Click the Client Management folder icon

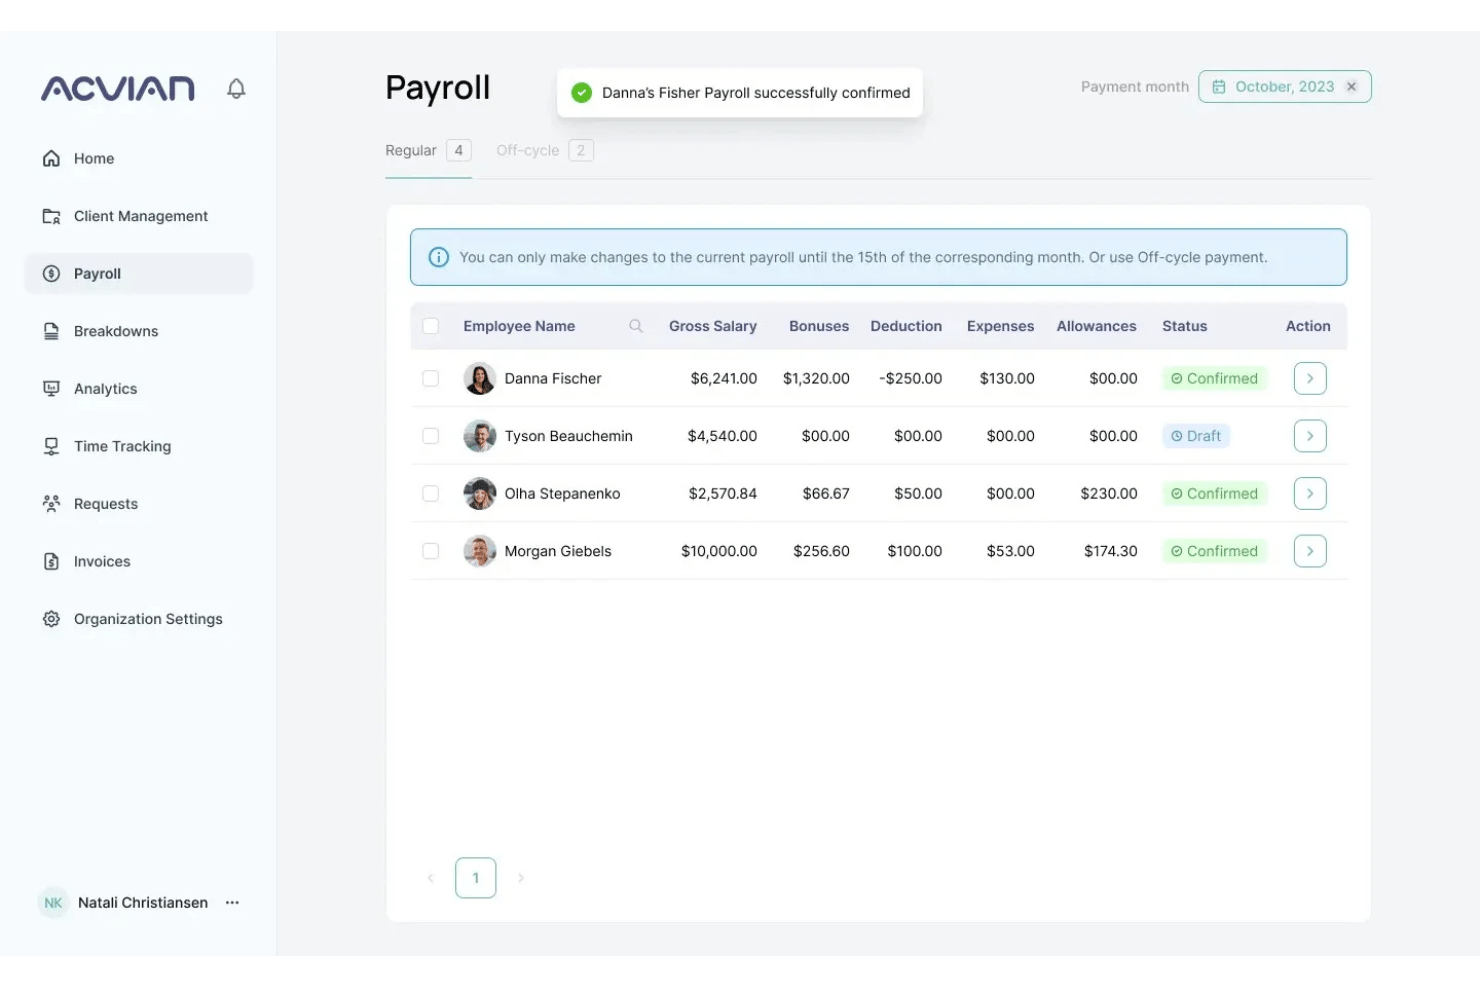click(x=51, y=216)
